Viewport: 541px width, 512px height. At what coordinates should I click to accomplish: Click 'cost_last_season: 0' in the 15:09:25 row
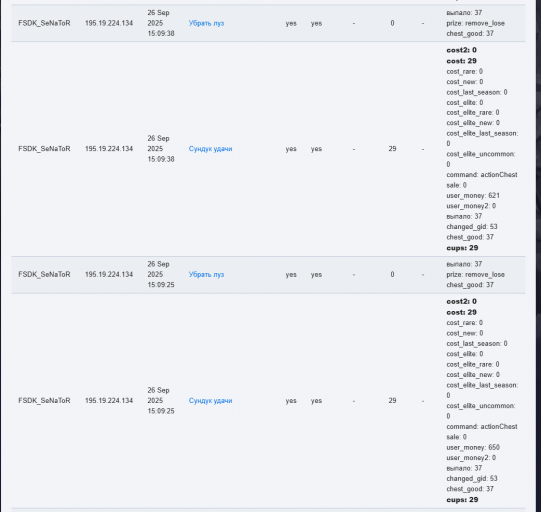[x=477, y=344]
